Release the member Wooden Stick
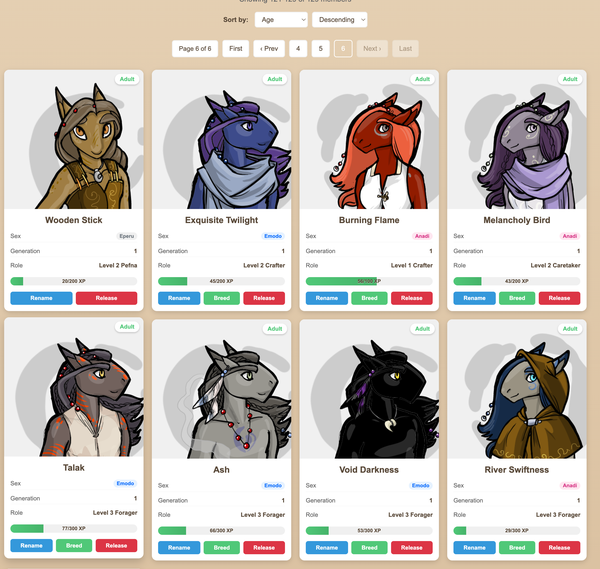 click(106, 298)
